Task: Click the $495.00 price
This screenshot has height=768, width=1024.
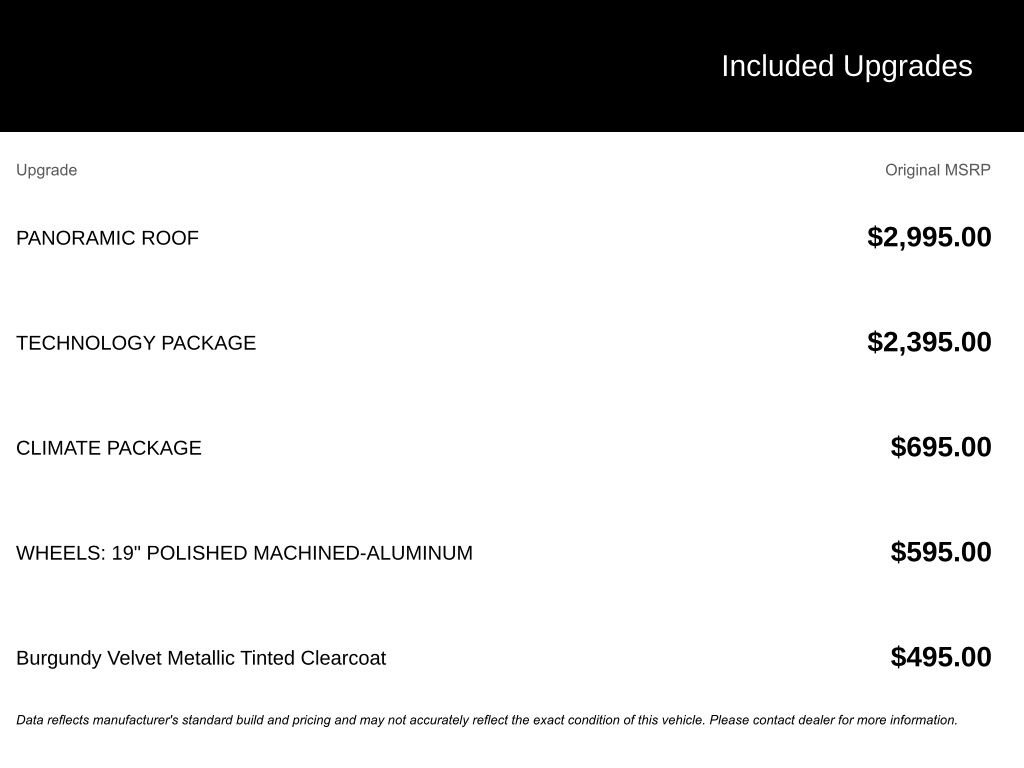Action: click(x=940, y=658)
